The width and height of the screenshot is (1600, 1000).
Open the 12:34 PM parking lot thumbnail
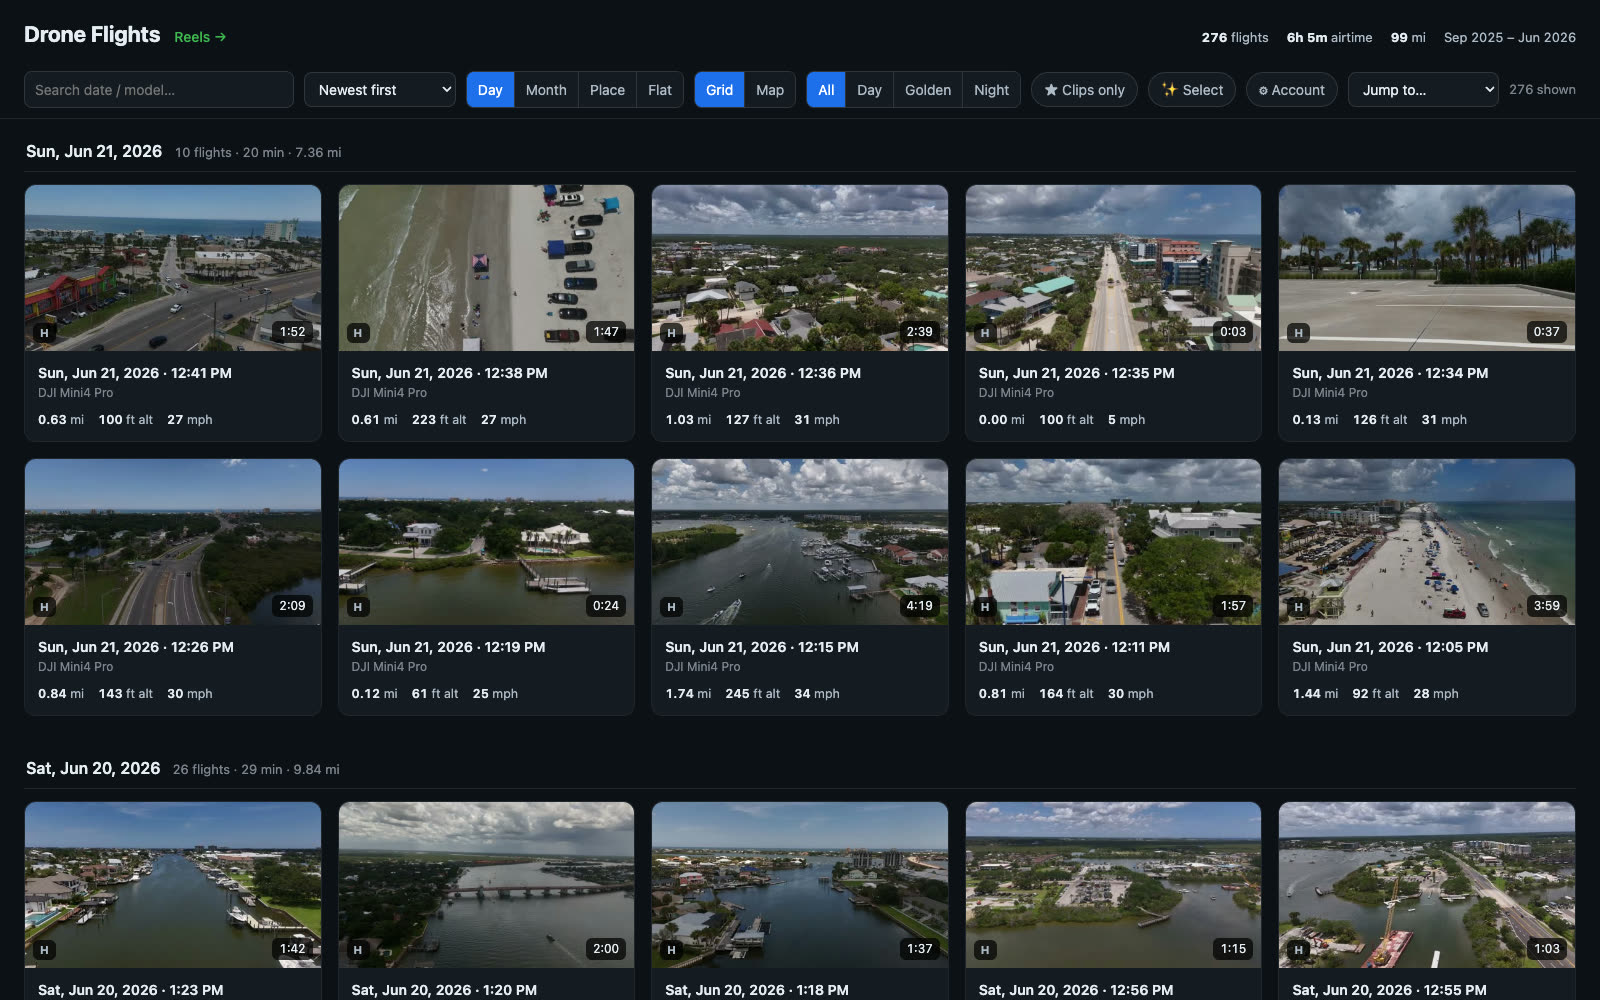click(x=1427, y=268)
